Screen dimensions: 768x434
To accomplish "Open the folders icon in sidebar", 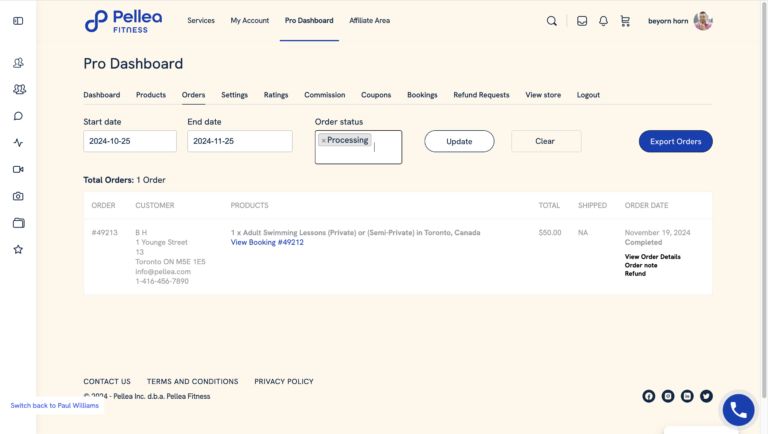I will 19,223.
